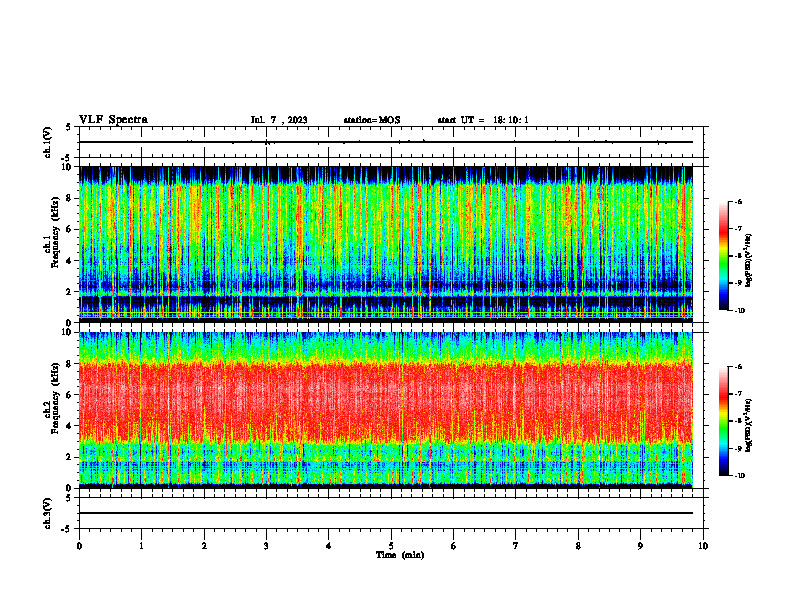
Task: Click the 'Time (min)' x-axis label
Action: (400, 555)
